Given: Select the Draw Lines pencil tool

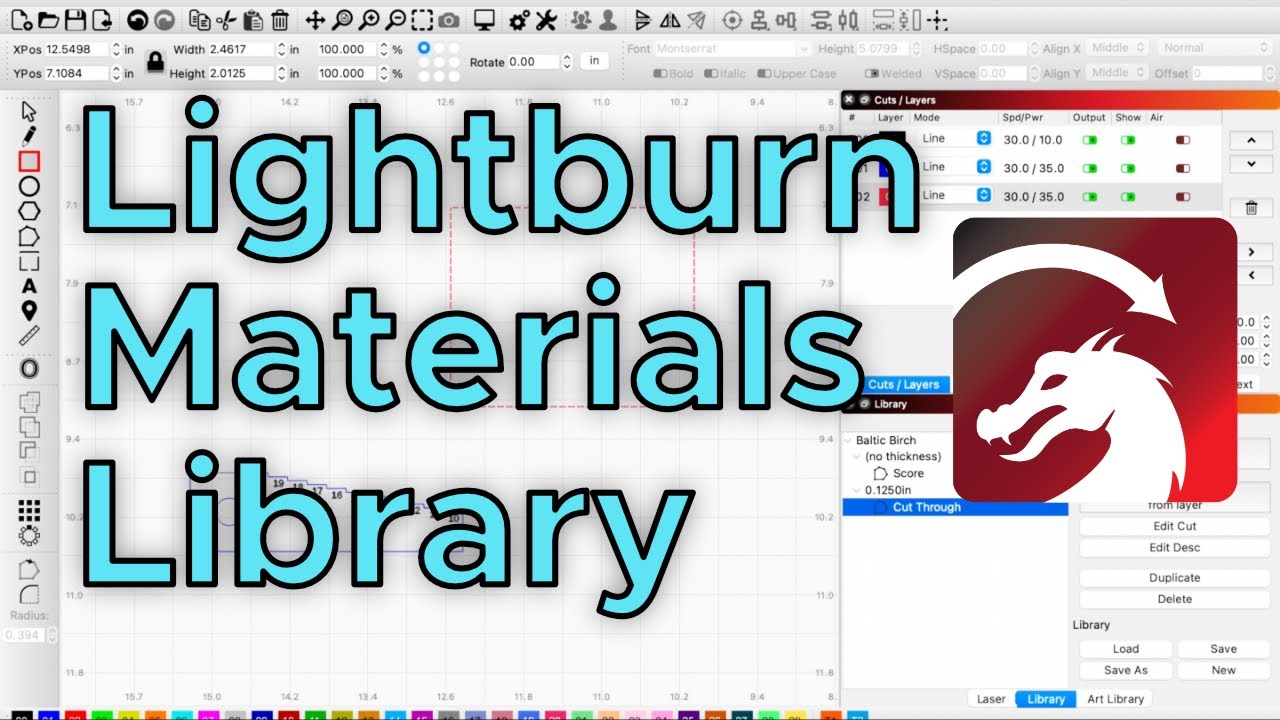Looking at the screenshot, I should pos(29,135).
